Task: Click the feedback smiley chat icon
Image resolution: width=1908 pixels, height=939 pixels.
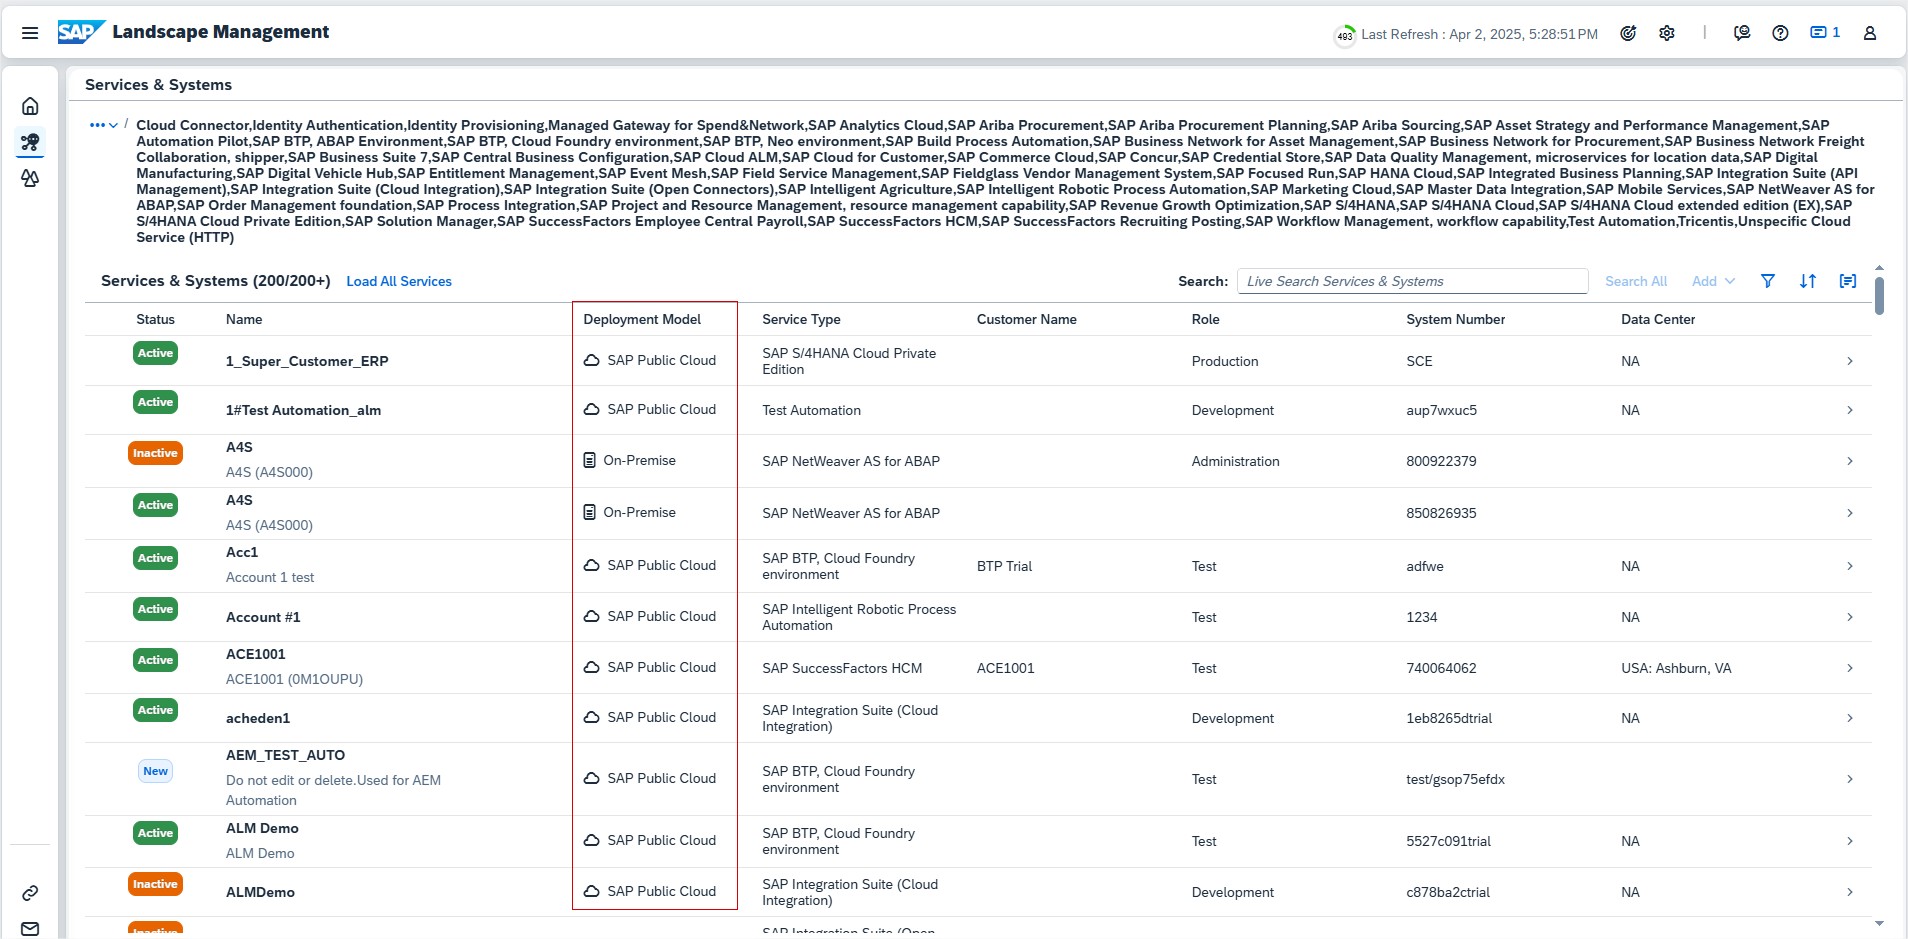Action: click(x=1742, y=33)
